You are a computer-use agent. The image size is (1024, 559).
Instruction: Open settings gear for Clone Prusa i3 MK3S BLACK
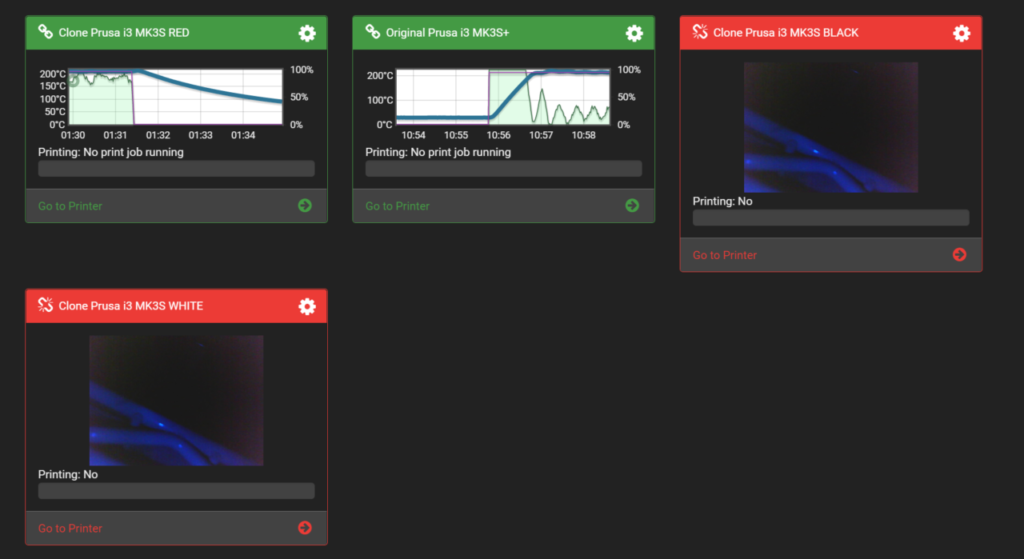tap(961, 33)
